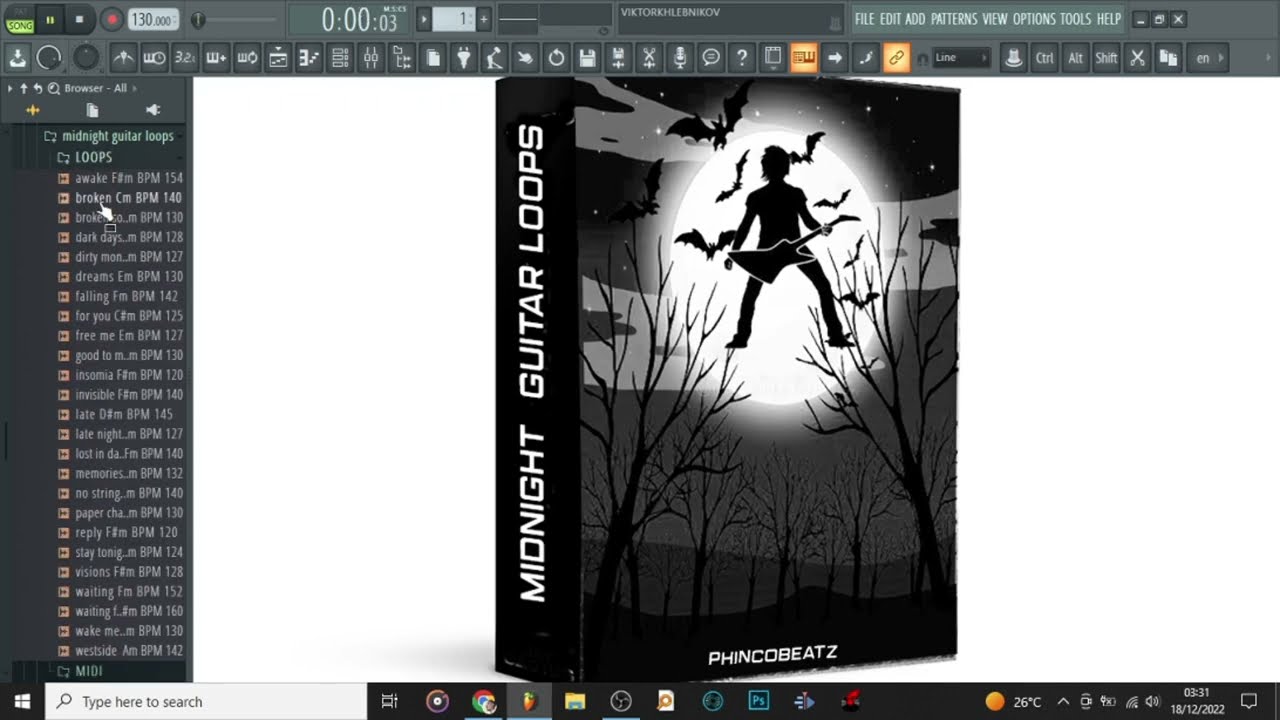Open the VIEW menu
This screenshot has height=720, width=1280.
tap(995, 19)
